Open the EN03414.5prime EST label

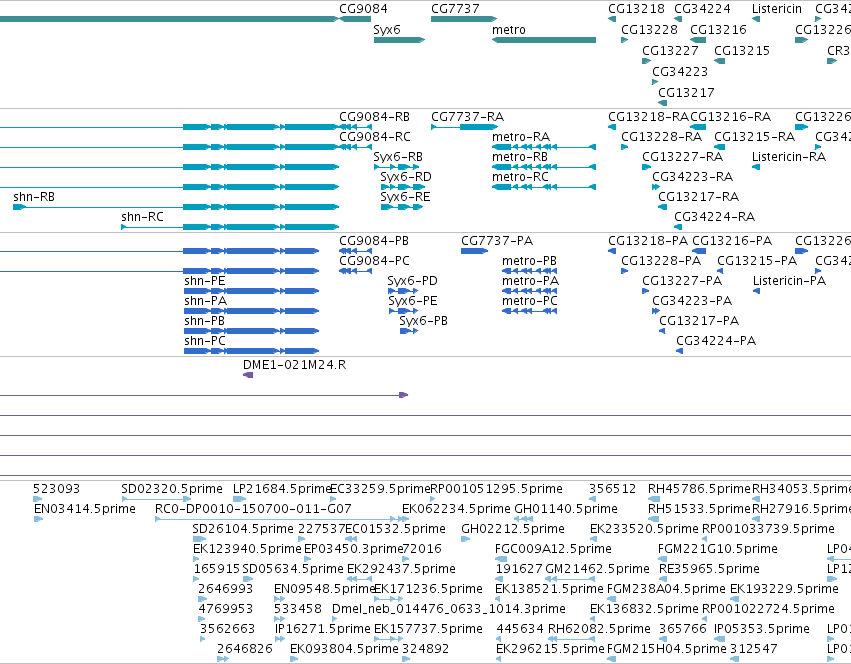85,509
